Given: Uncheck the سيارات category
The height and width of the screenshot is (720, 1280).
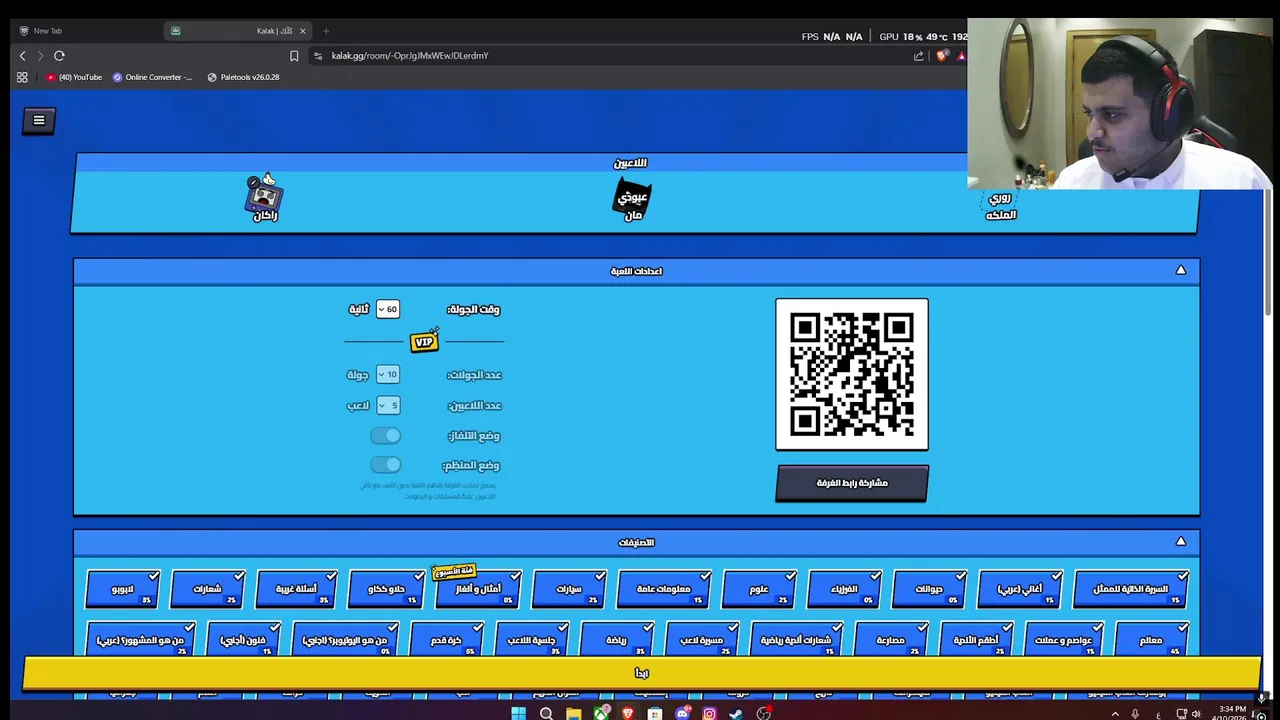Looking at the screenshot, I should click(x=570, y=589).
